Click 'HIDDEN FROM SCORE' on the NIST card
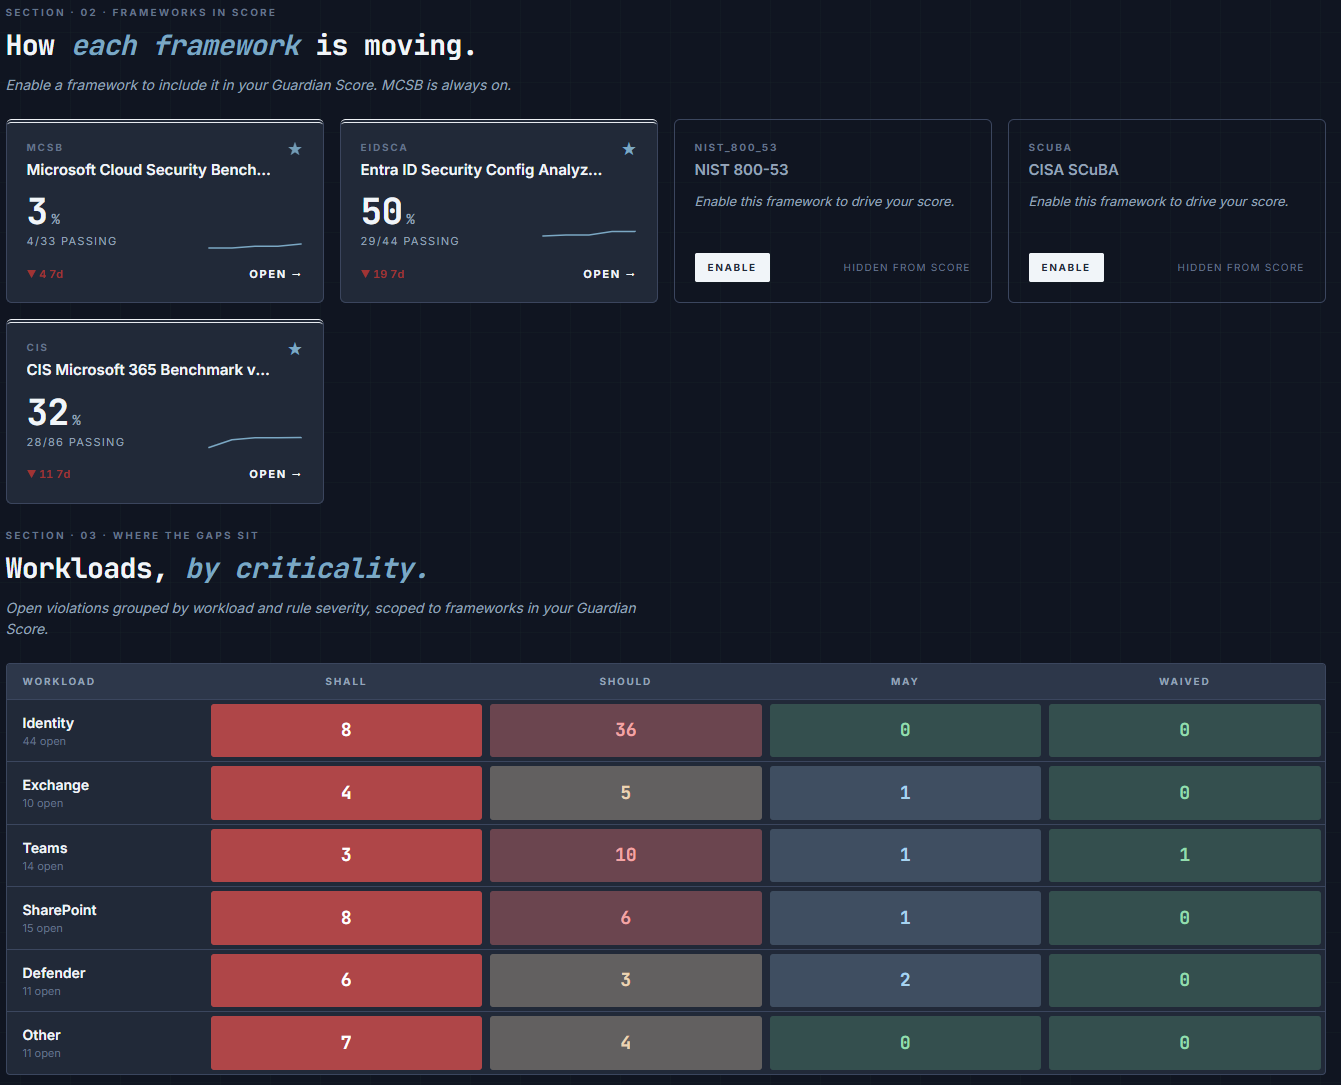The width and height of the screenshot is (1341, 1085). 907,268
